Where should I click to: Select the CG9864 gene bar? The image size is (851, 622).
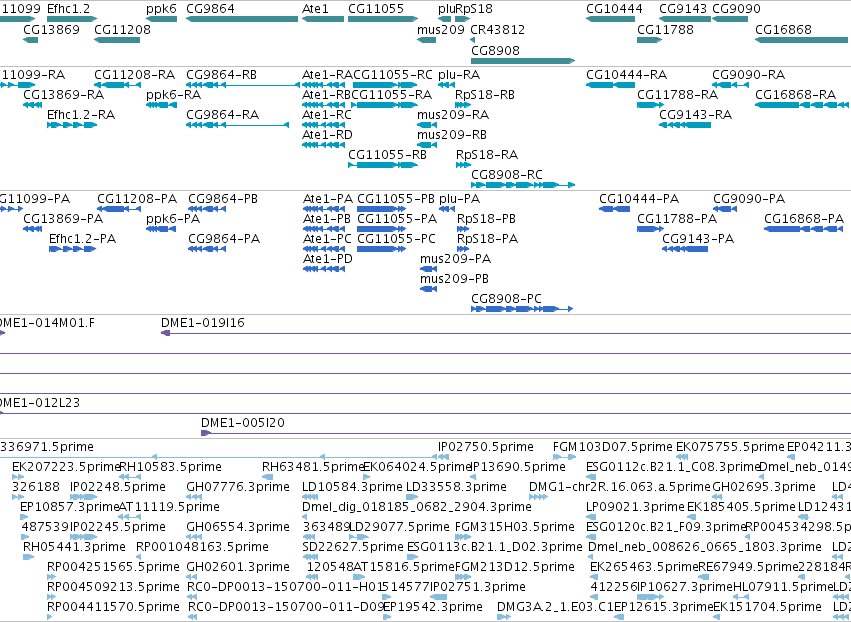(x=242, y=19)
